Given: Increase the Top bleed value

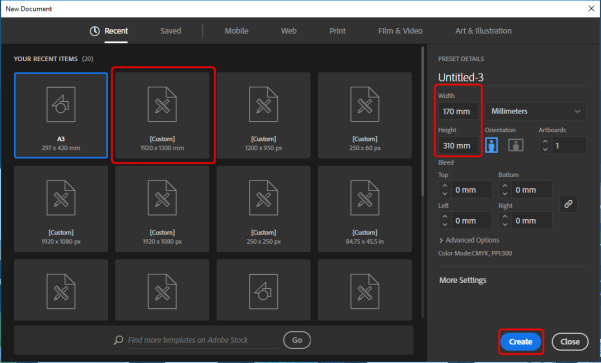Looking at the screenshot, I should (445, 186).
